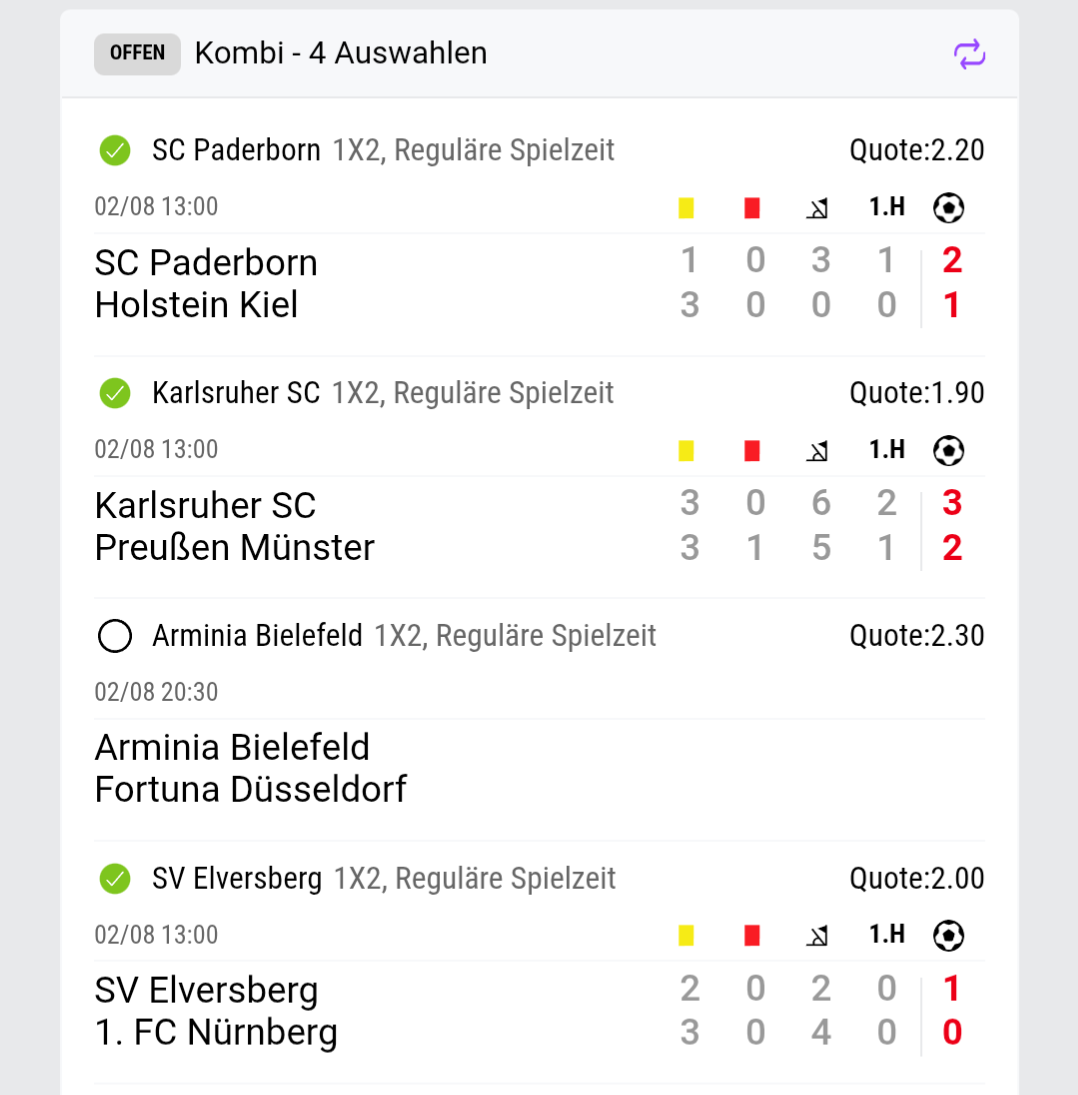Click the yellow card icon in Paderborn match
This screenshot has height=1095, width=1078.
point(686,208)
